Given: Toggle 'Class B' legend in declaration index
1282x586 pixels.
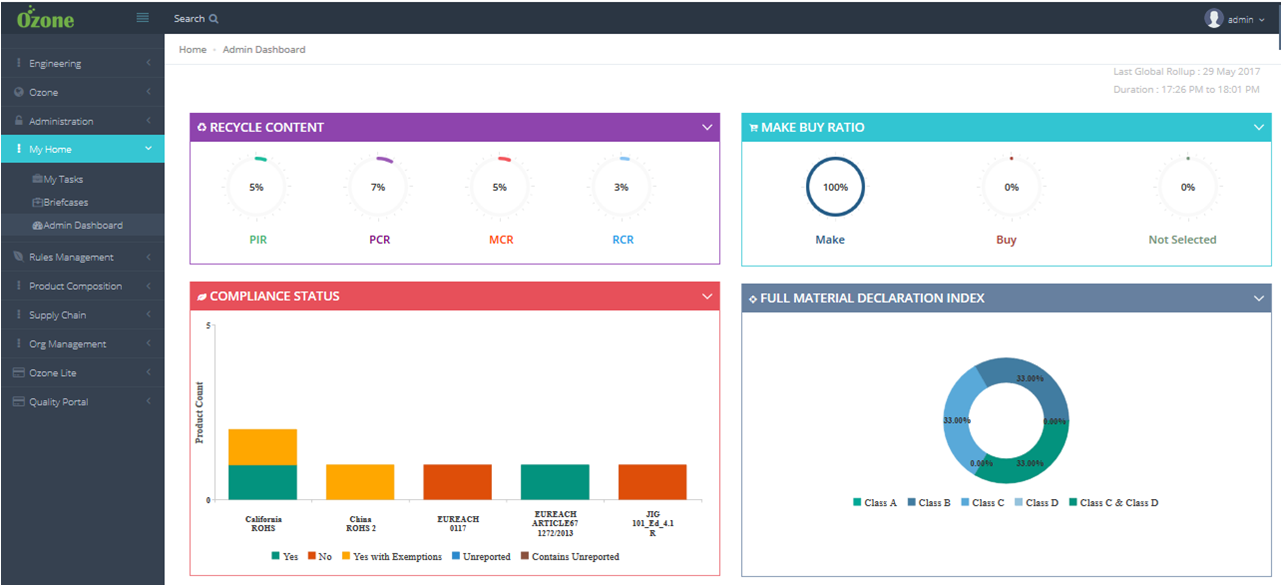Looking at the screenshot, I should pyautogui.click(x=927, y=503).
